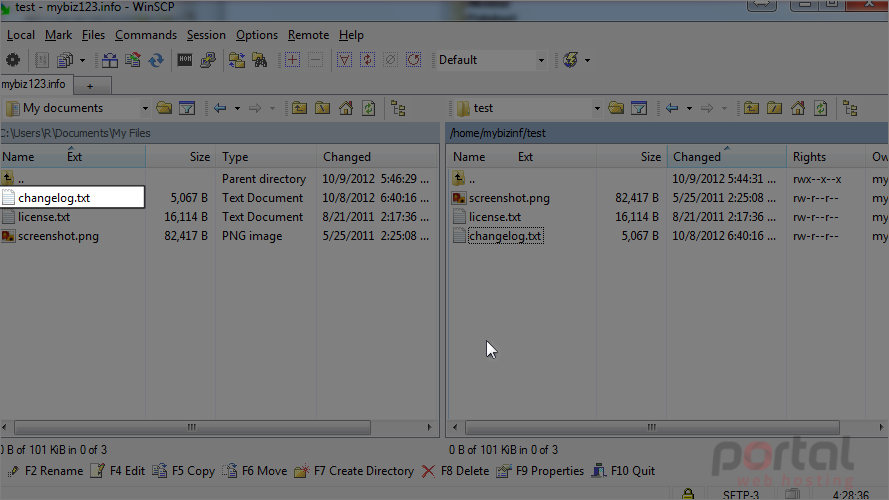This screenshot has height=500, width=889.
Task: Click the Synchronize toolbar icon
Action: [x=133, y=60]
